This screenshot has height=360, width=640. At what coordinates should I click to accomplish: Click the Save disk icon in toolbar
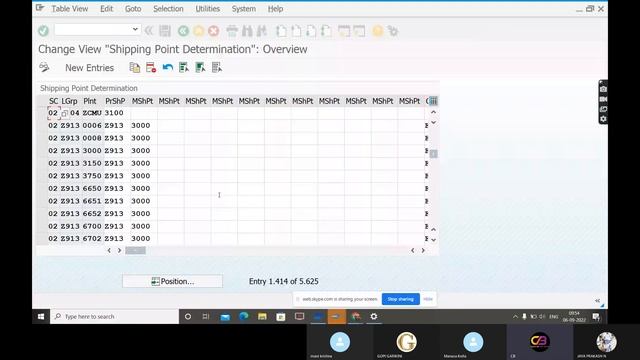click(165, 31)
